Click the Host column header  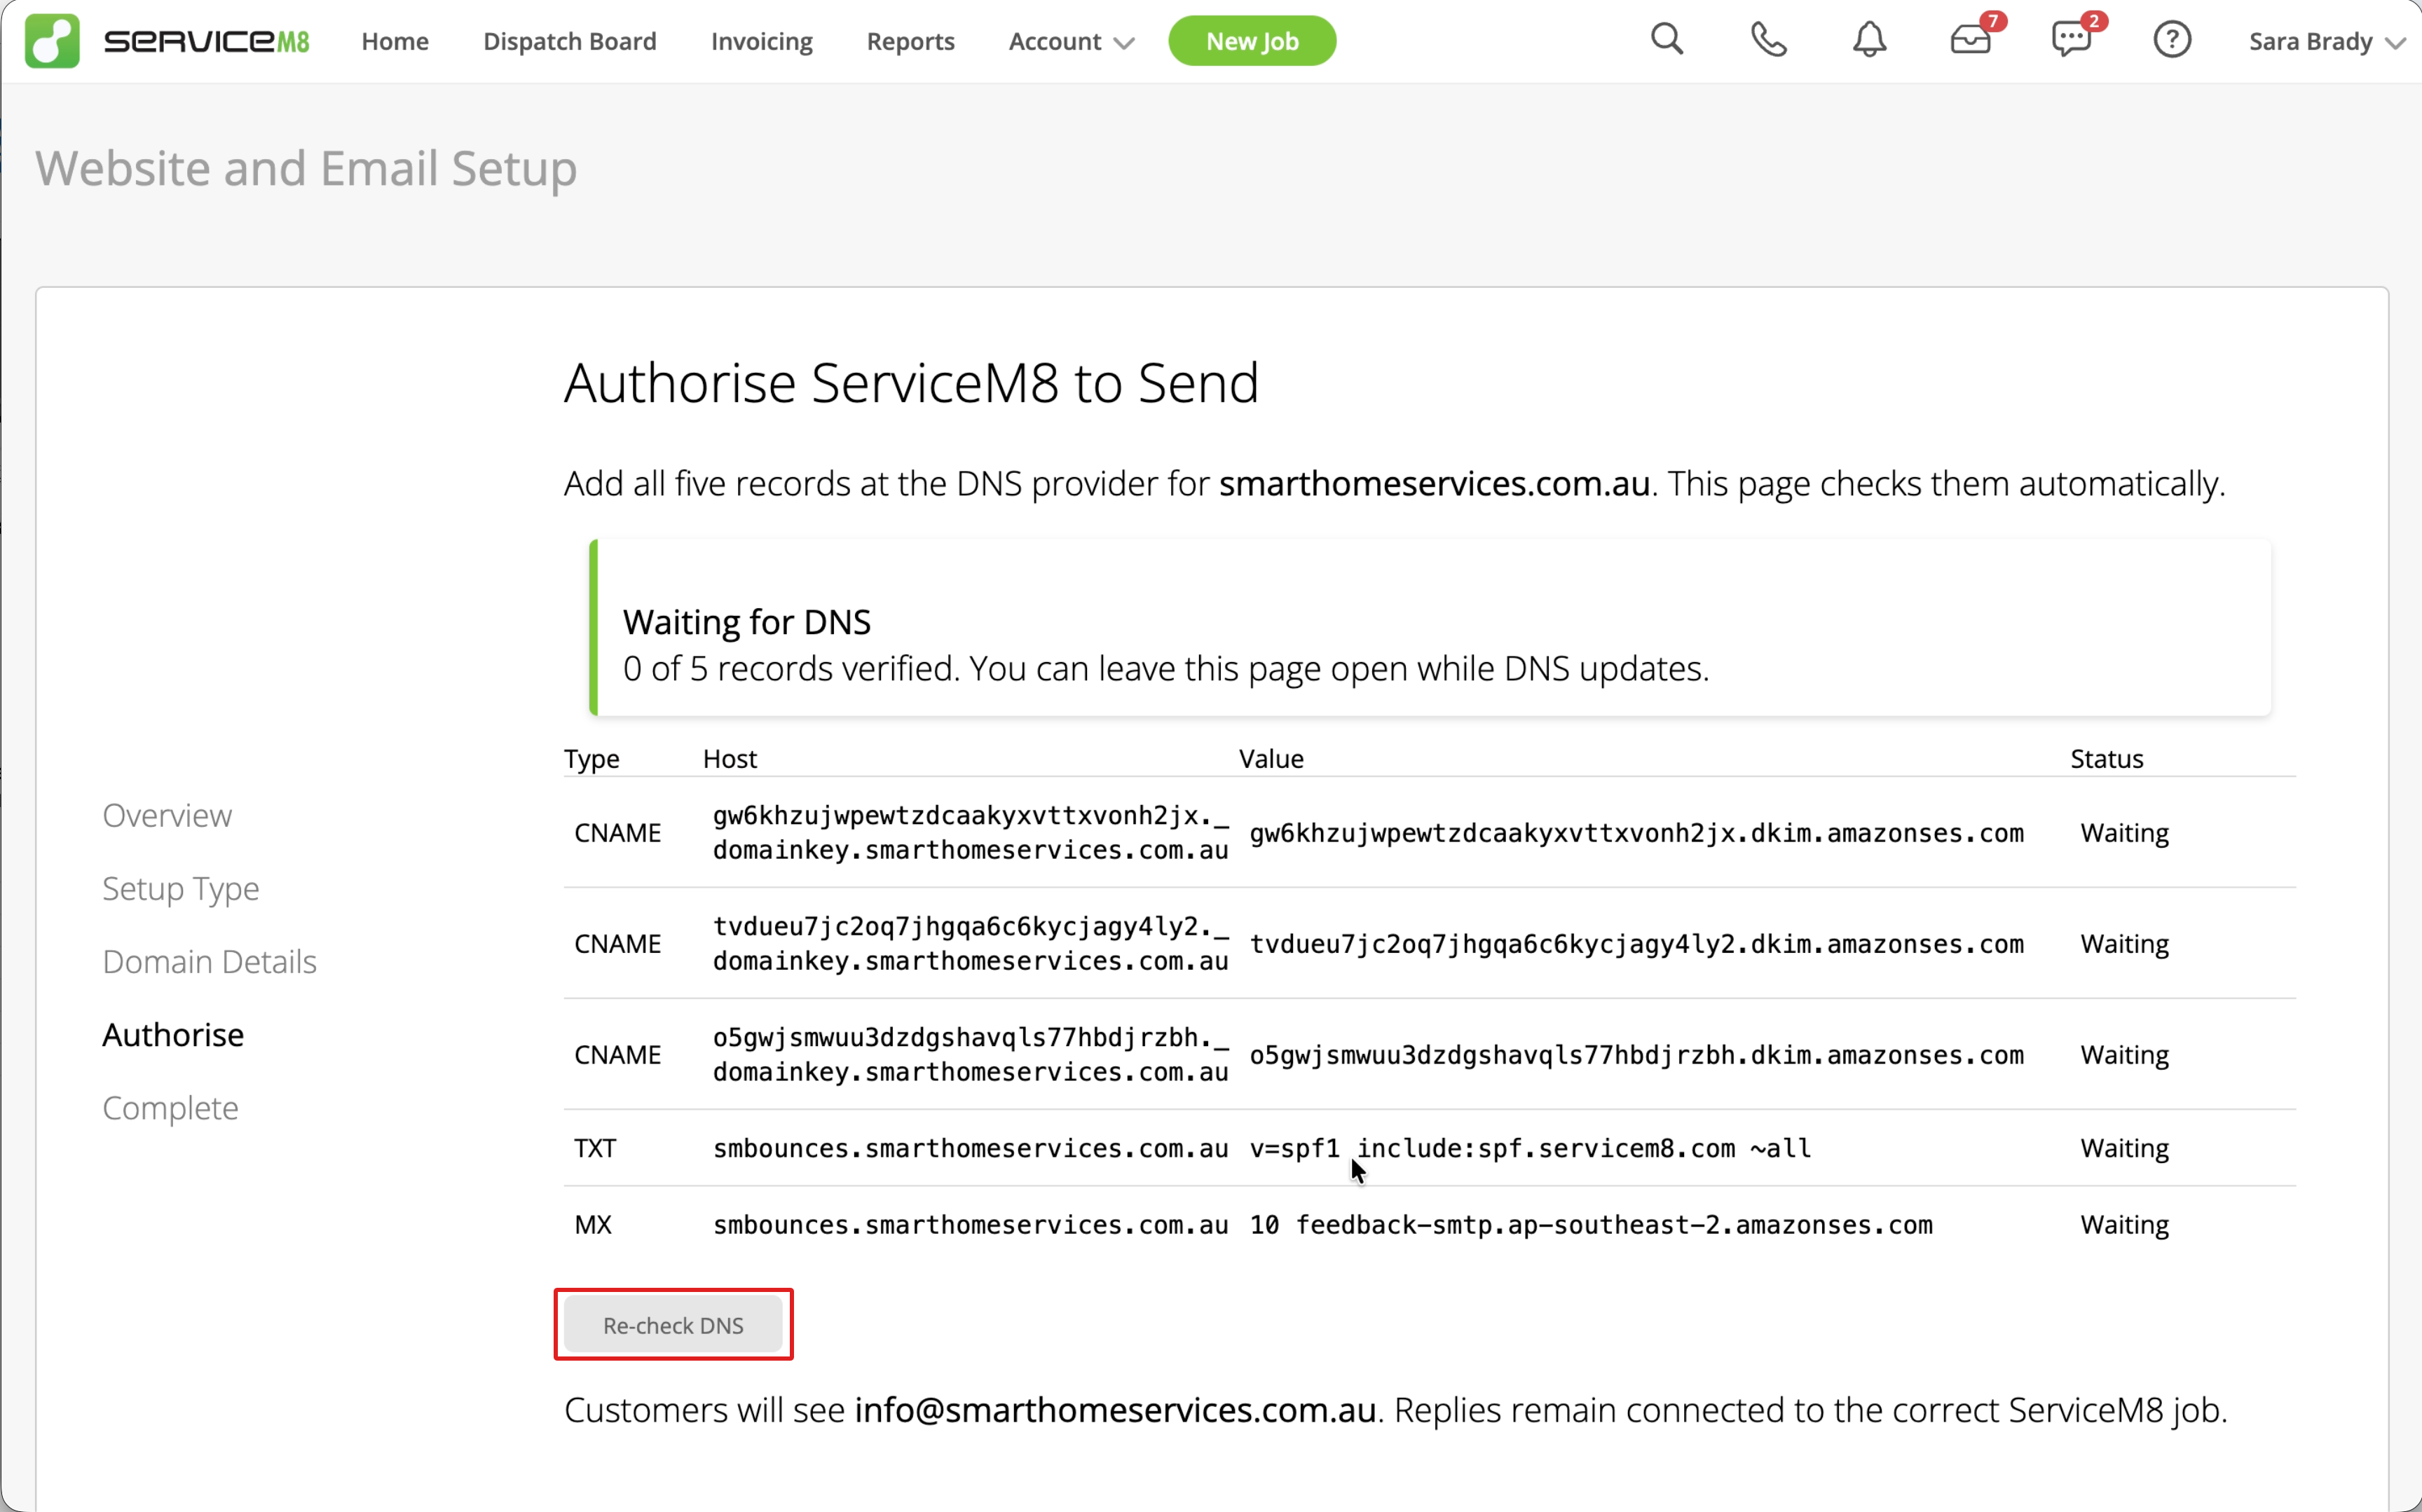(730, 759)
